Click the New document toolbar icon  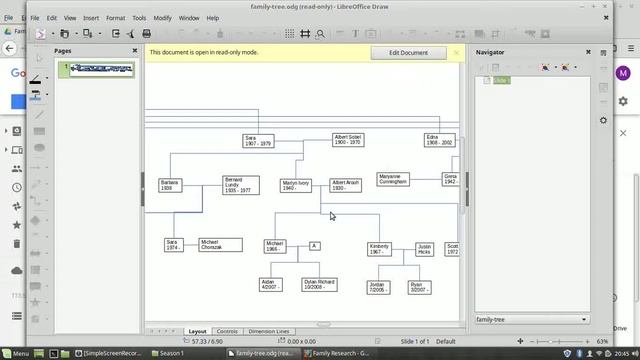pyautogui.click(x=40, y=34)
